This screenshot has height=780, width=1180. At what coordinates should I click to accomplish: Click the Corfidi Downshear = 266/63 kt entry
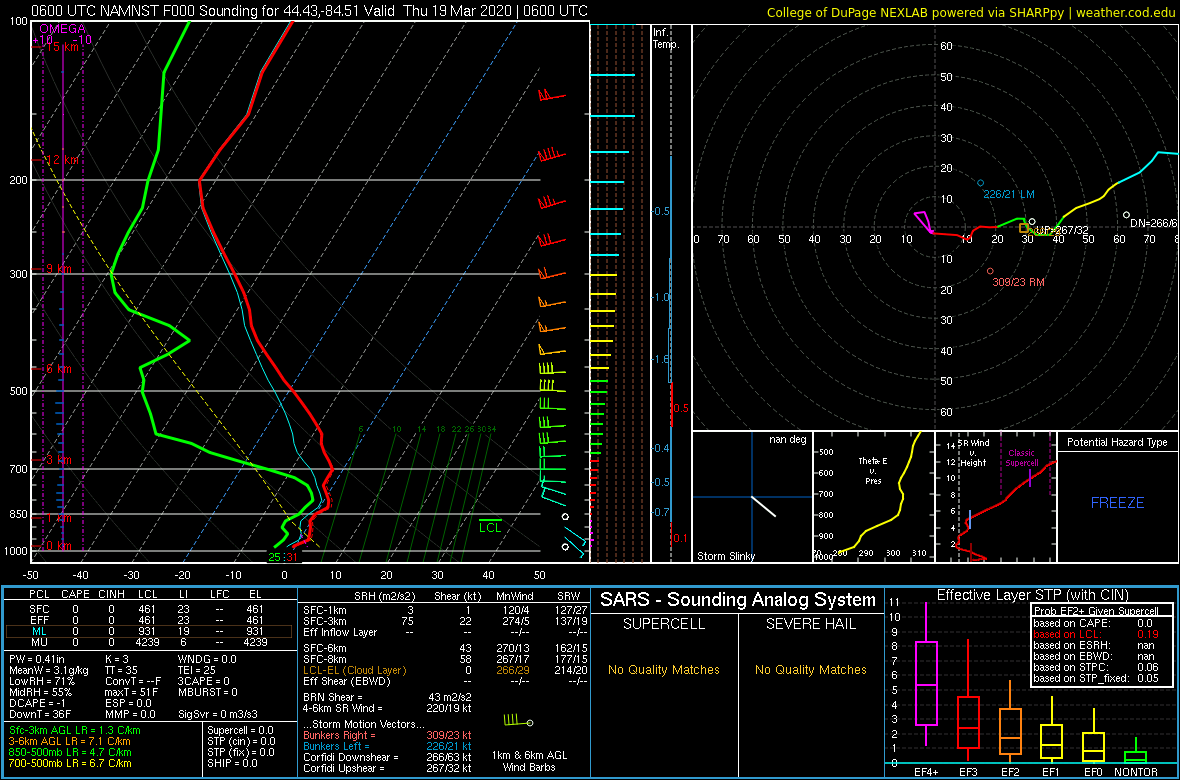(x=387, y=757)
